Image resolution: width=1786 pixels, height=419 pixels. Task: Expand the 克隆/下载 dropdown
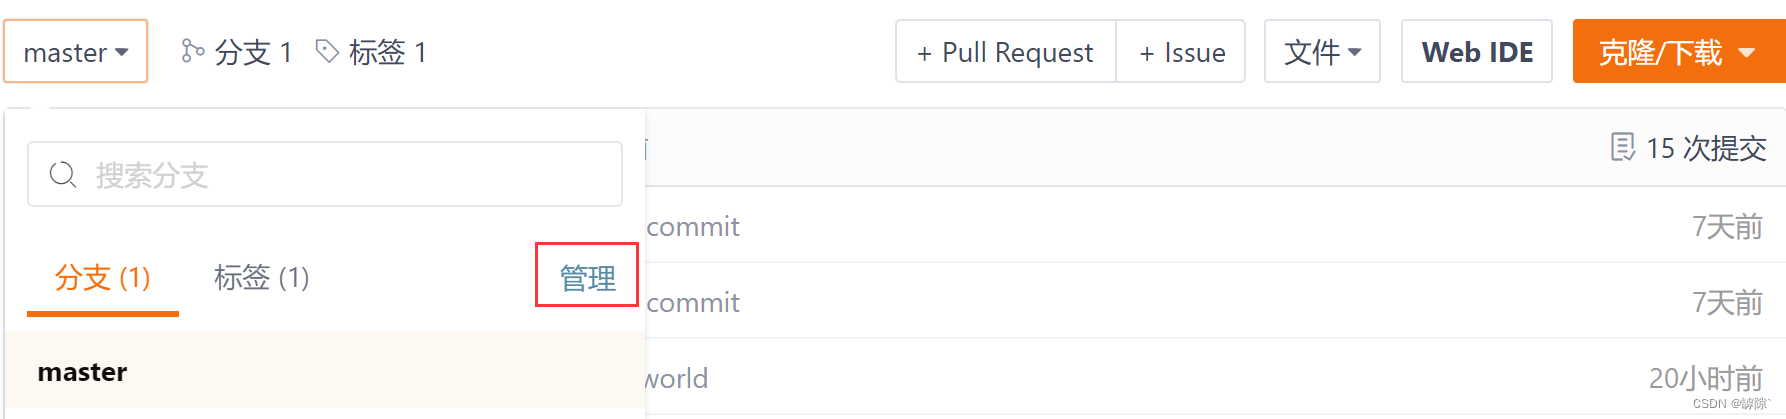pos(1677,52)
